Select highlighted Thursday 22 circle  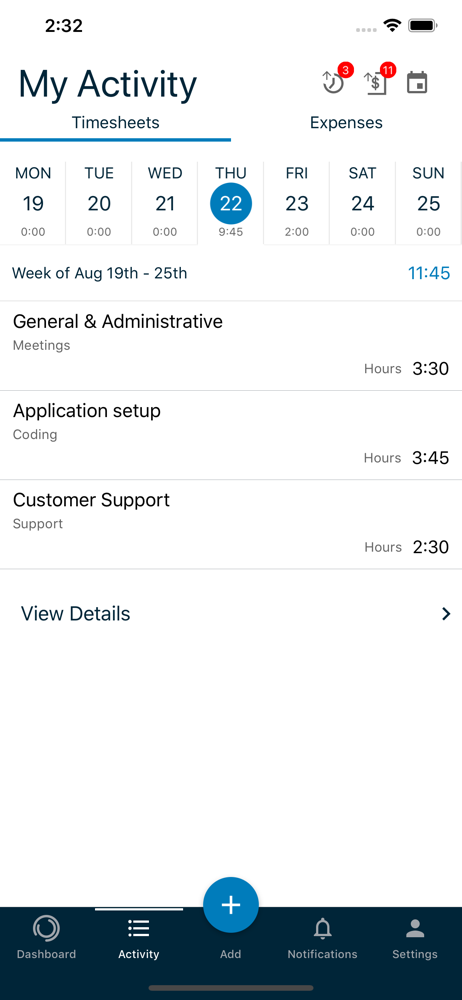pyautogui.click(x=231, y=204)
